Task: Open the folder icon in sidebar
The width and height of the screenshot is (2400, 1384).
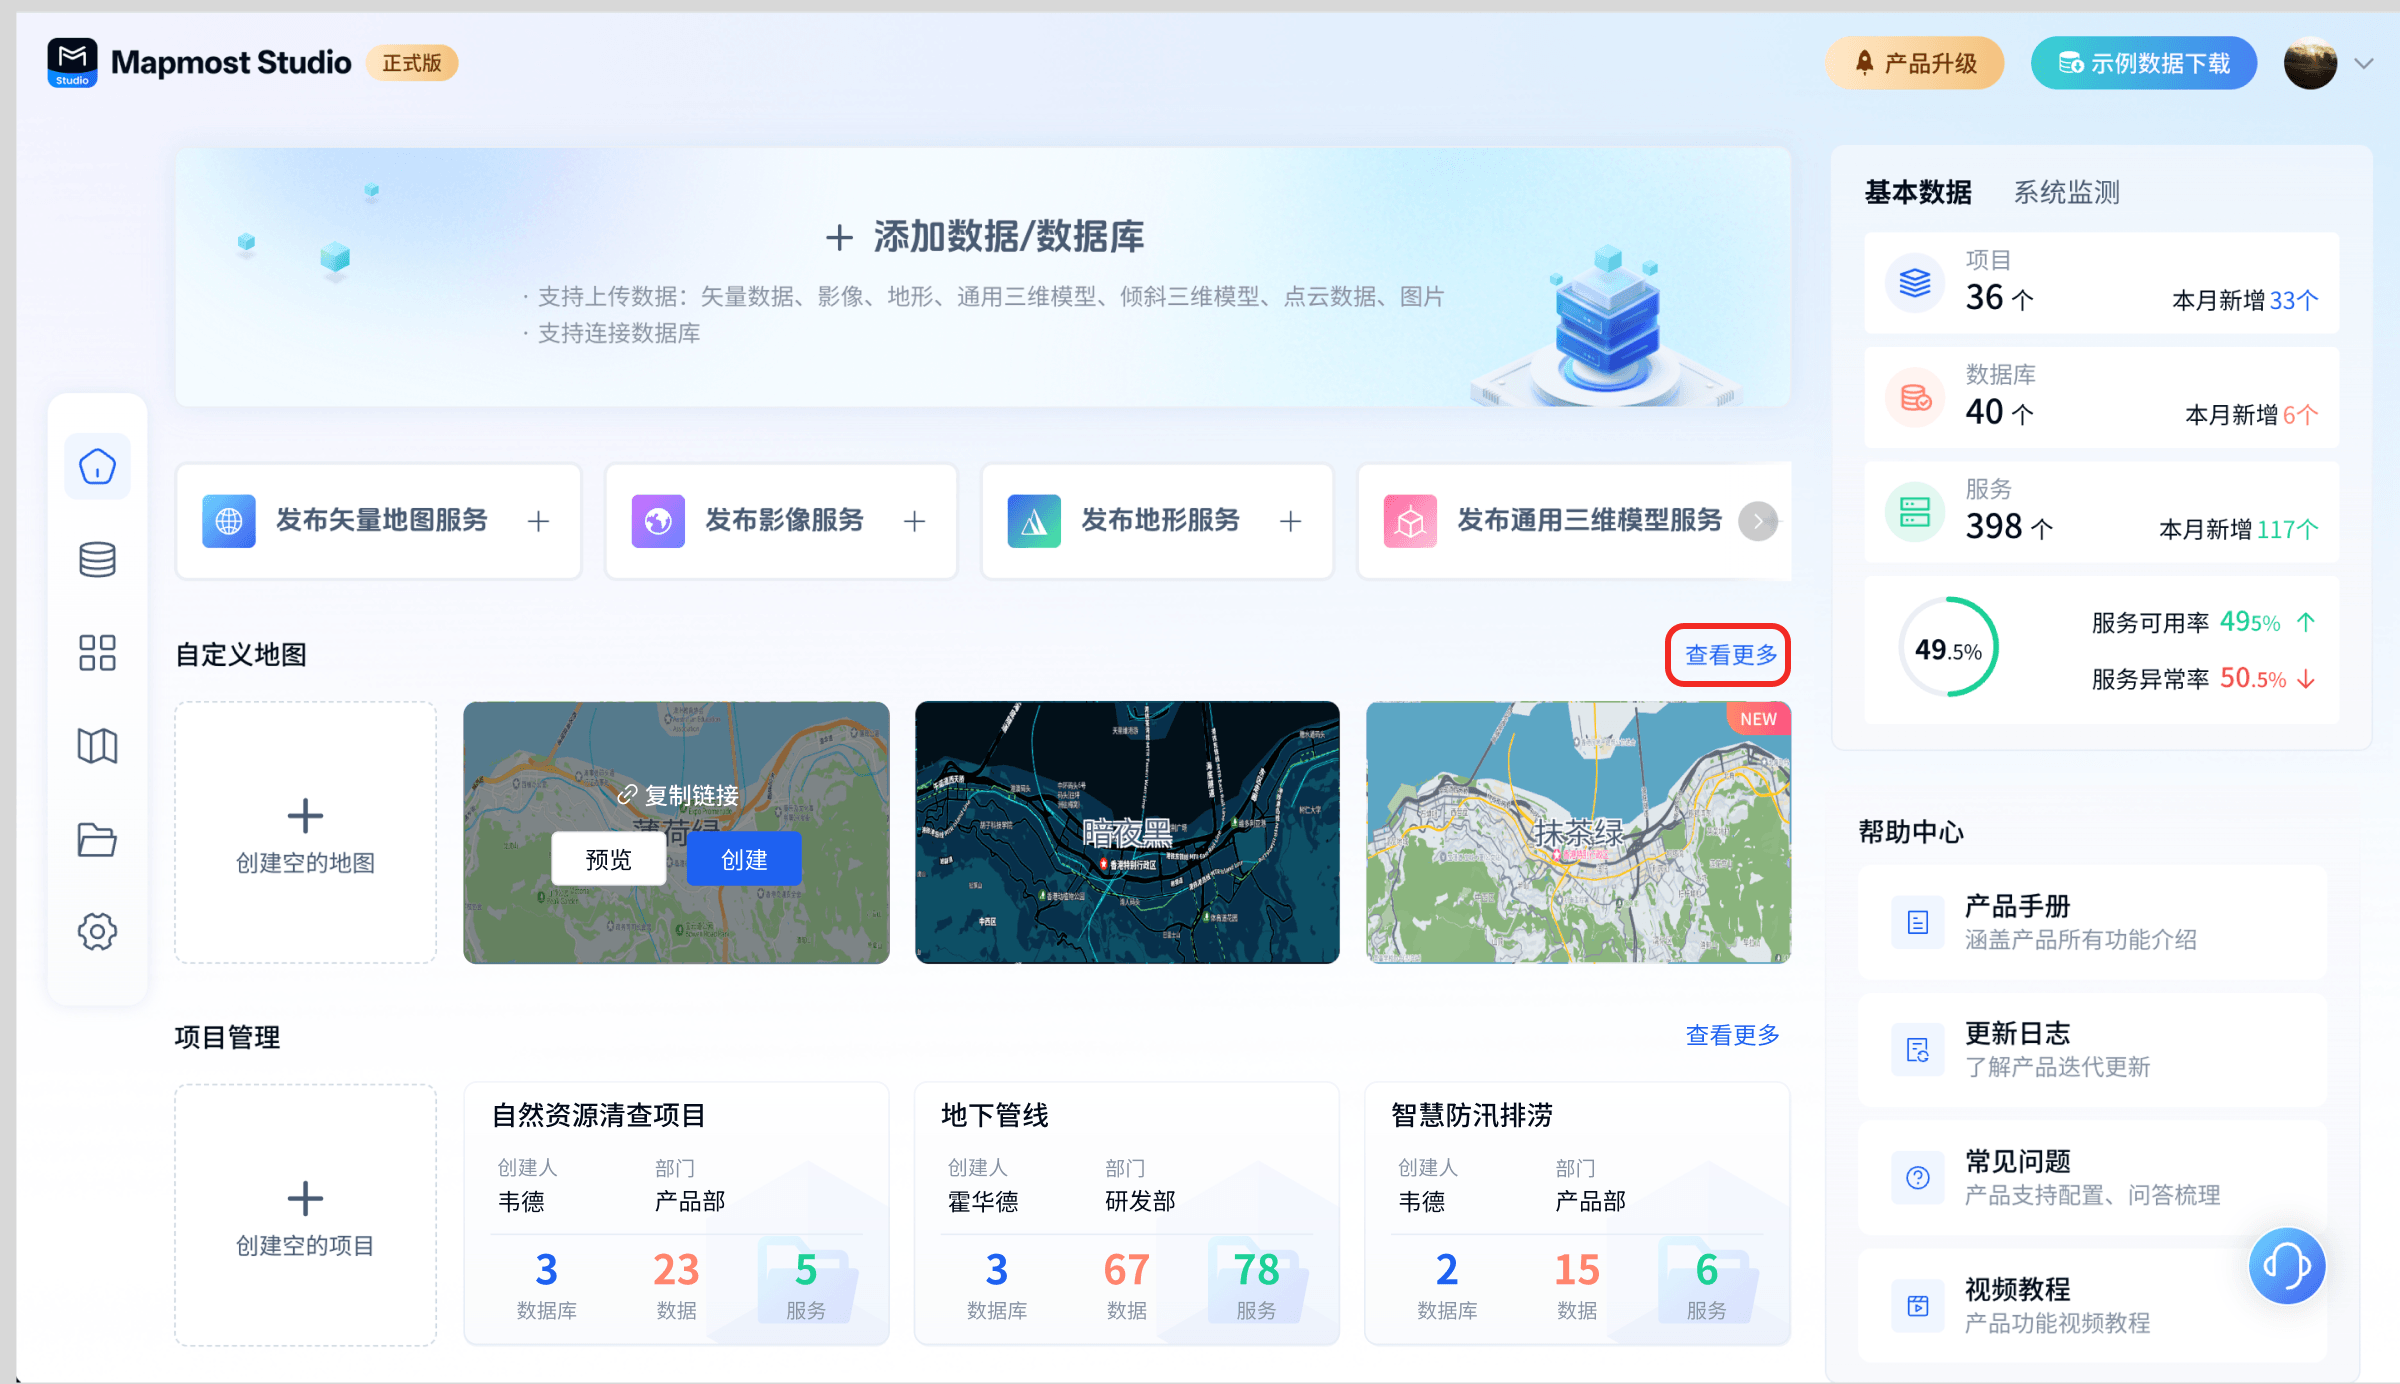Action: 97,839
